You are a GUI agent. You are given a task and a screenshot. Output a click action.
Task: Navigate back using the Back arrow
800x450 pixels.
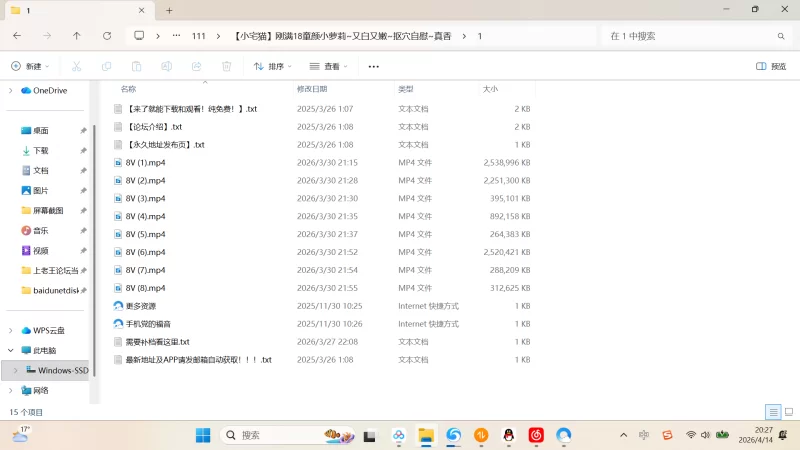pyautogui.click(x=17, y=36)
